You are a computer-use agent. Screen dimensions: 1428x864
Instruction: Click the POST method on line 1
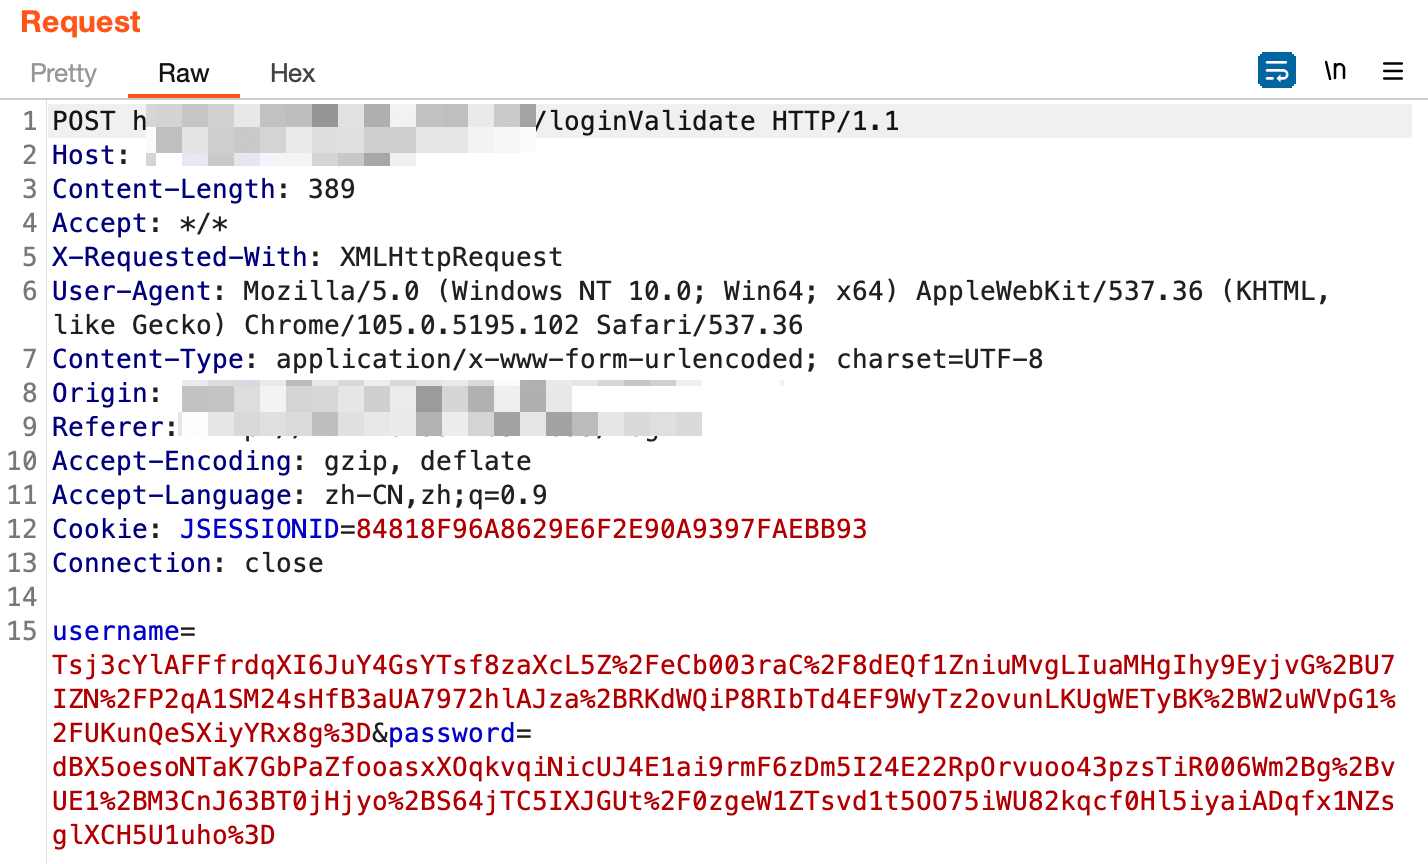pos(83,121)
